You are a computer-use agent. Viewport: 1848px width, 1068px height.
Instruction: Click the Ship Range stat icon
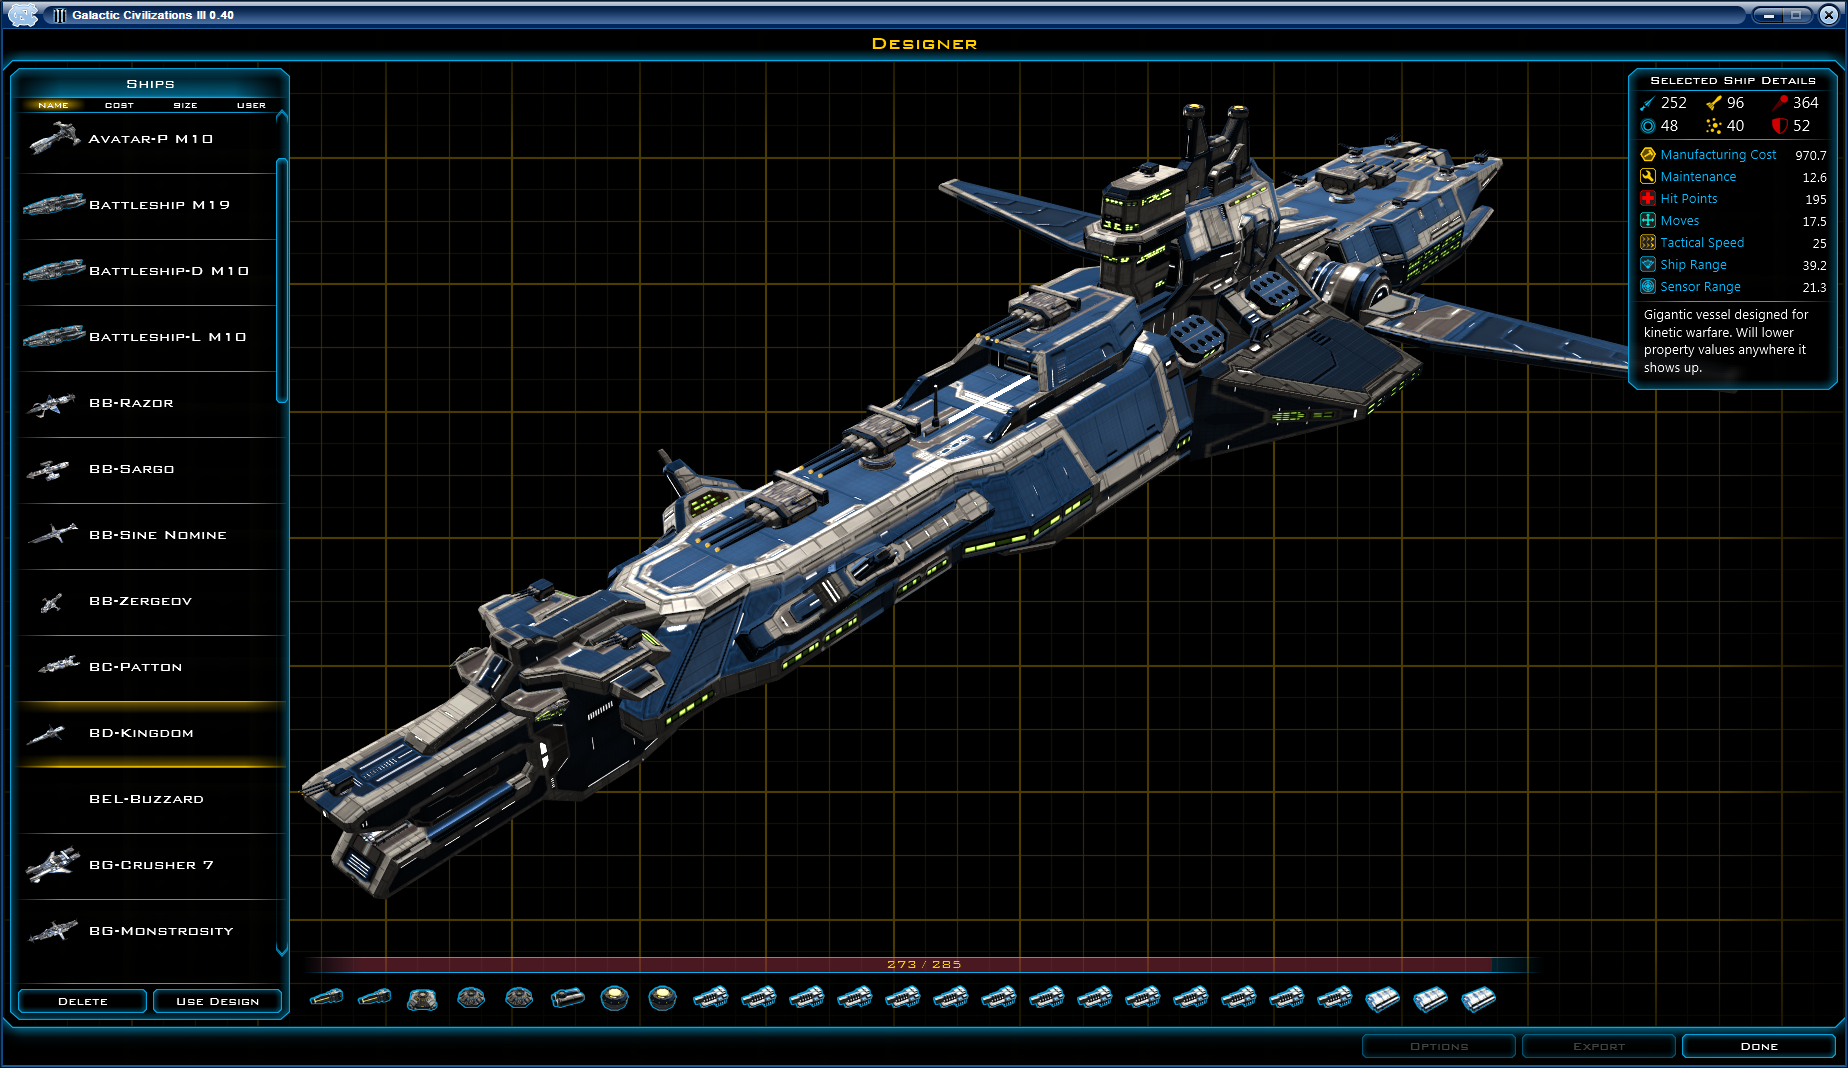pos(1648,265)
